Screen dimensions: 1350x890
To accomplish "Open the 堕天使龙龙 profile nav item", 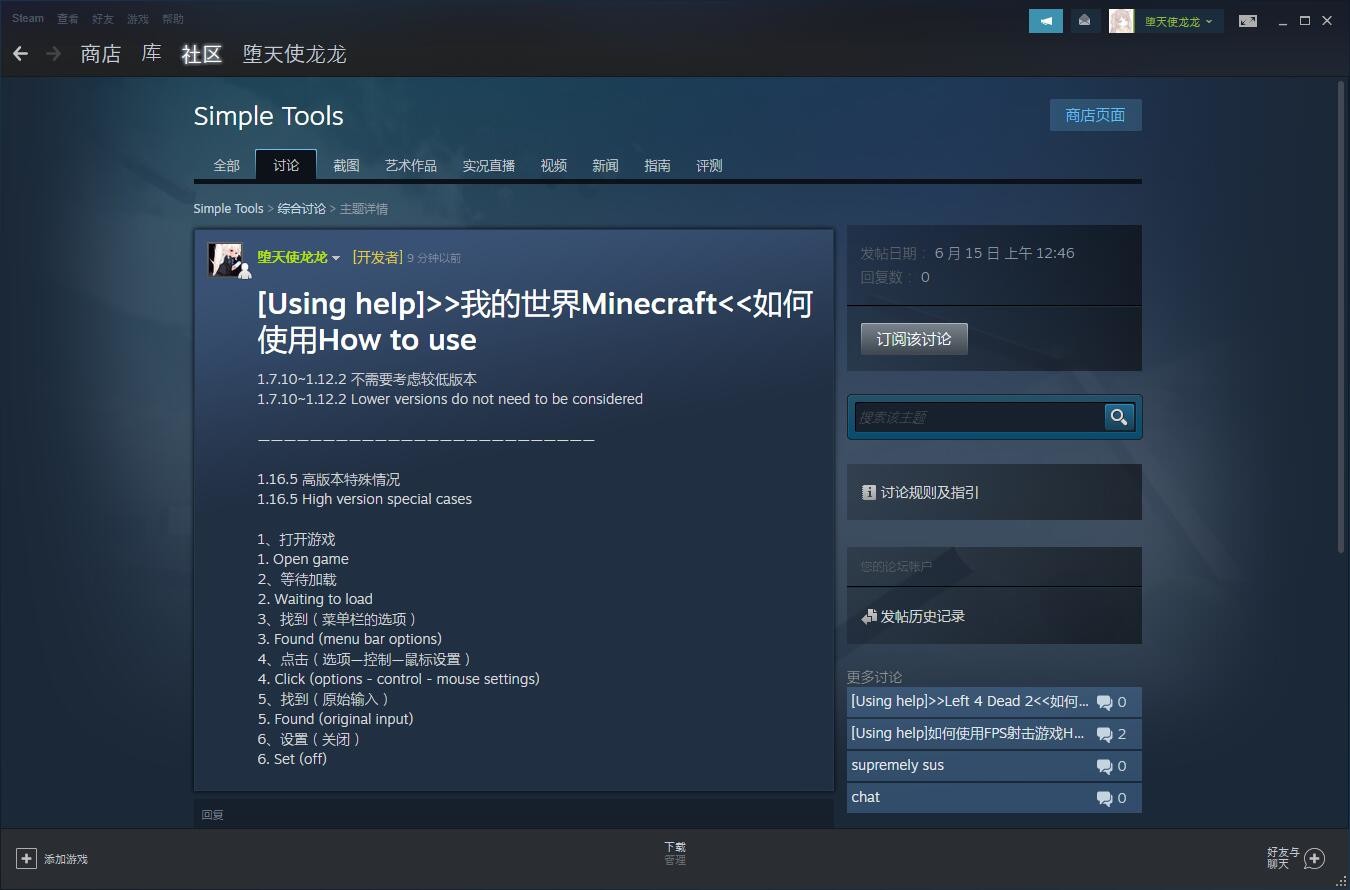I will pos(294,54).
